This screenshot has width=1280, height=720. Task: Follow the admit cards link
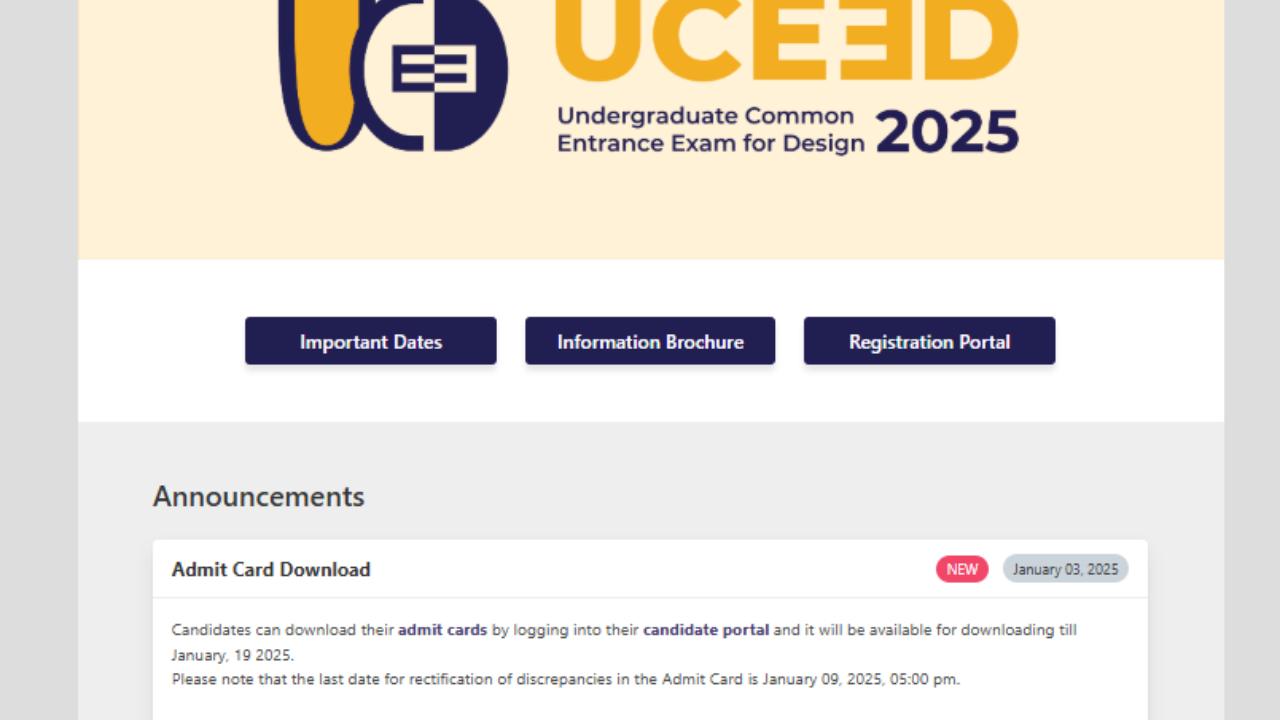tap(443, 630)
